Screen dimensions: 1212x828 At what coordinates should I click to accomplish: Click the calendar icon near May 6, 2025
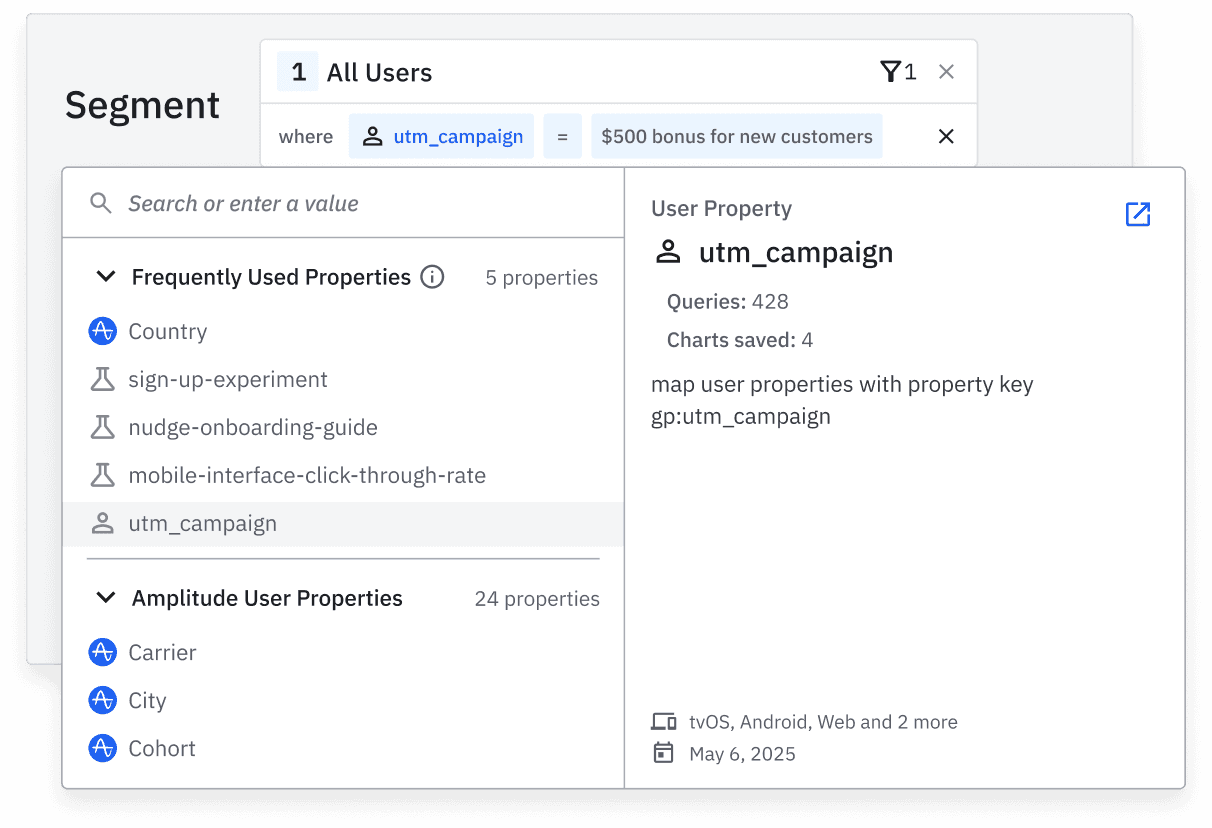click(x=663, y=753)
